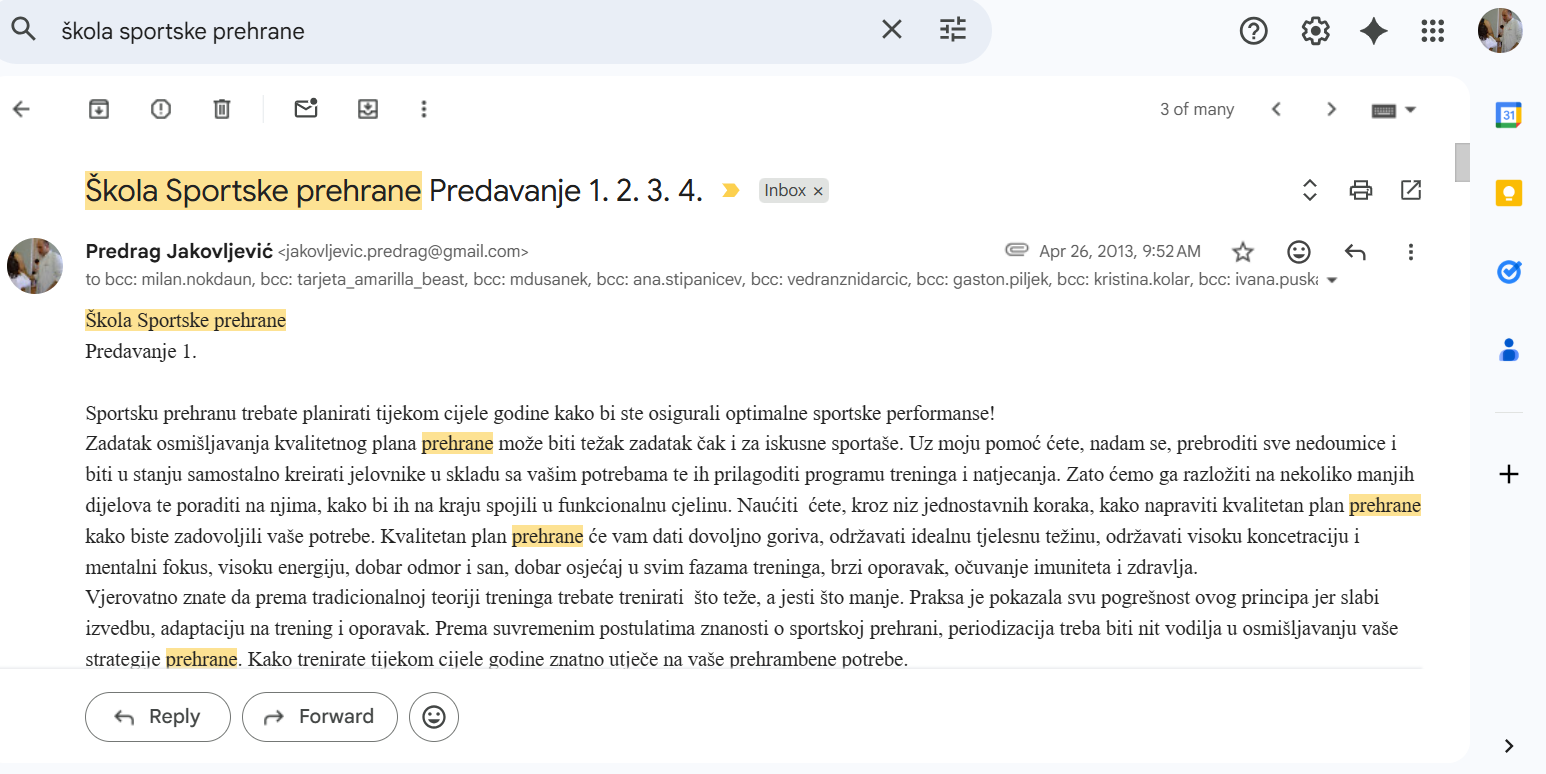The height and width of the screenshot is (774, 1546).
Task: Clear the search query with X
Action: point(891,30)
